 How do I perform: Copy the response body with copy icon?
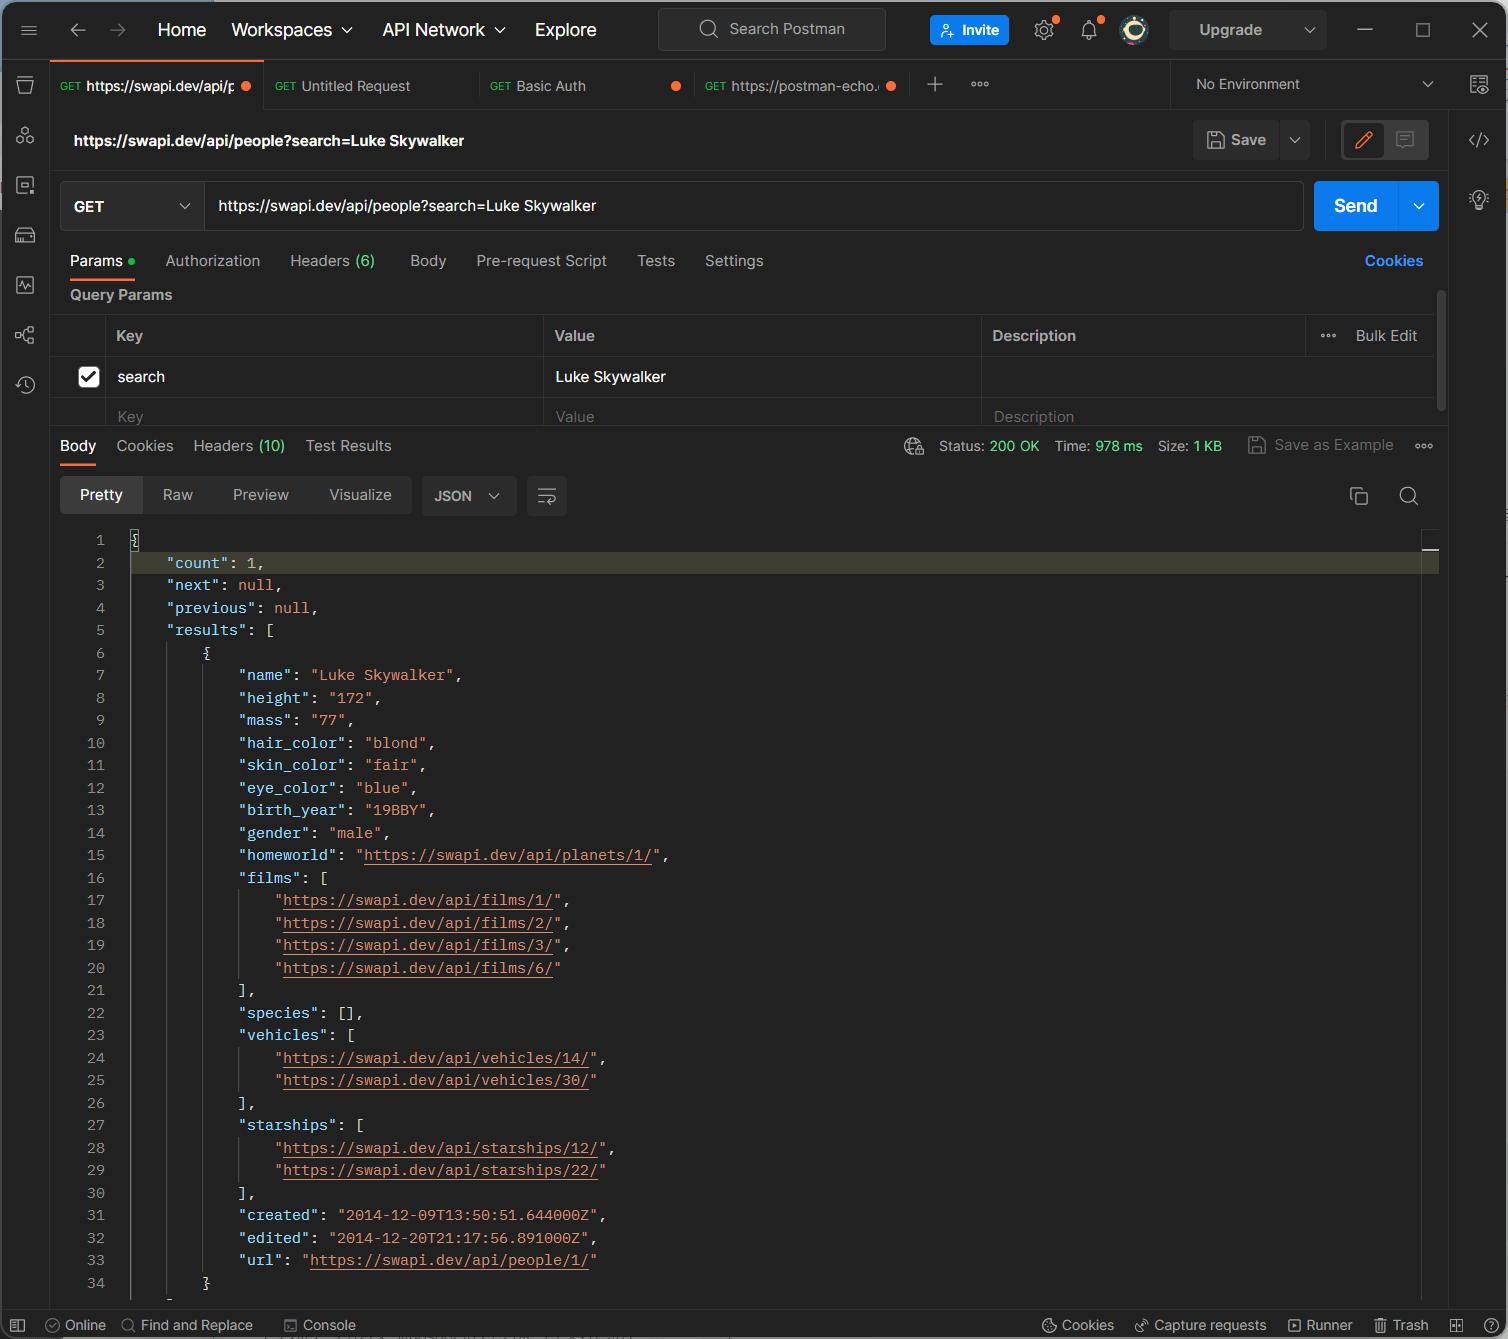1358,496
